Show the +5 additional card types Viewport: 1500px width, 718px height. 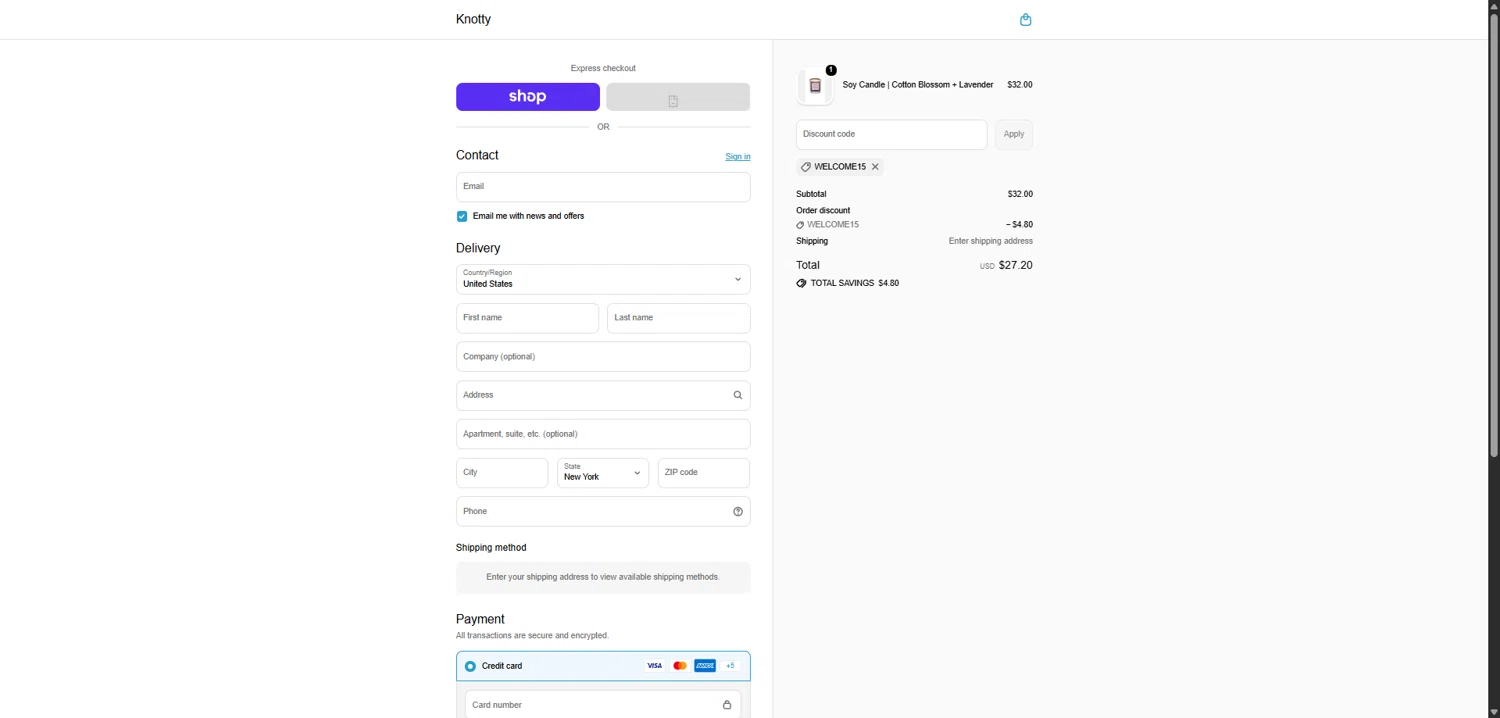(730, 666)
